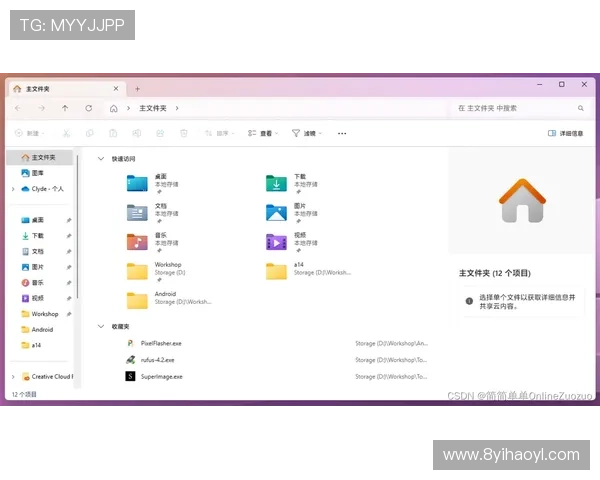Open the Android folder in quick access
The image size is (600, 480).
pos(169,300)
